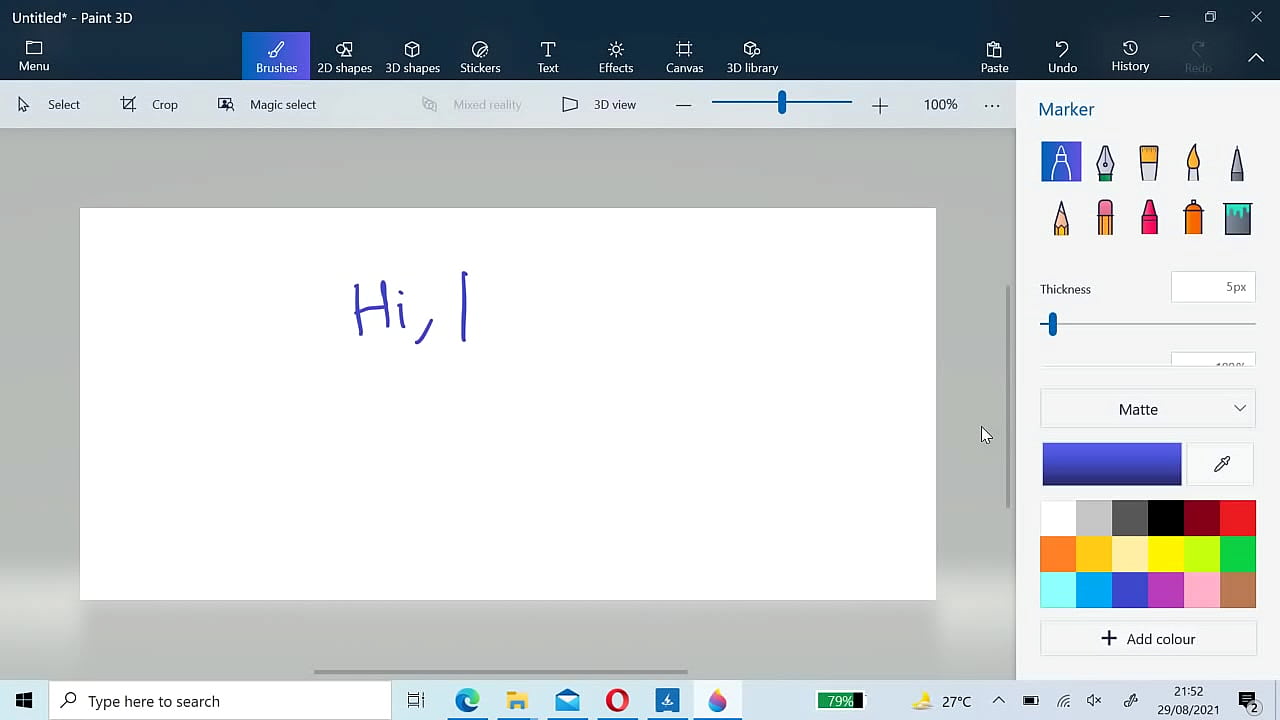The image size is (1280, 720).
Task: Collapse the ribbon with the chevron arrow
Action: pos(1256,58)
